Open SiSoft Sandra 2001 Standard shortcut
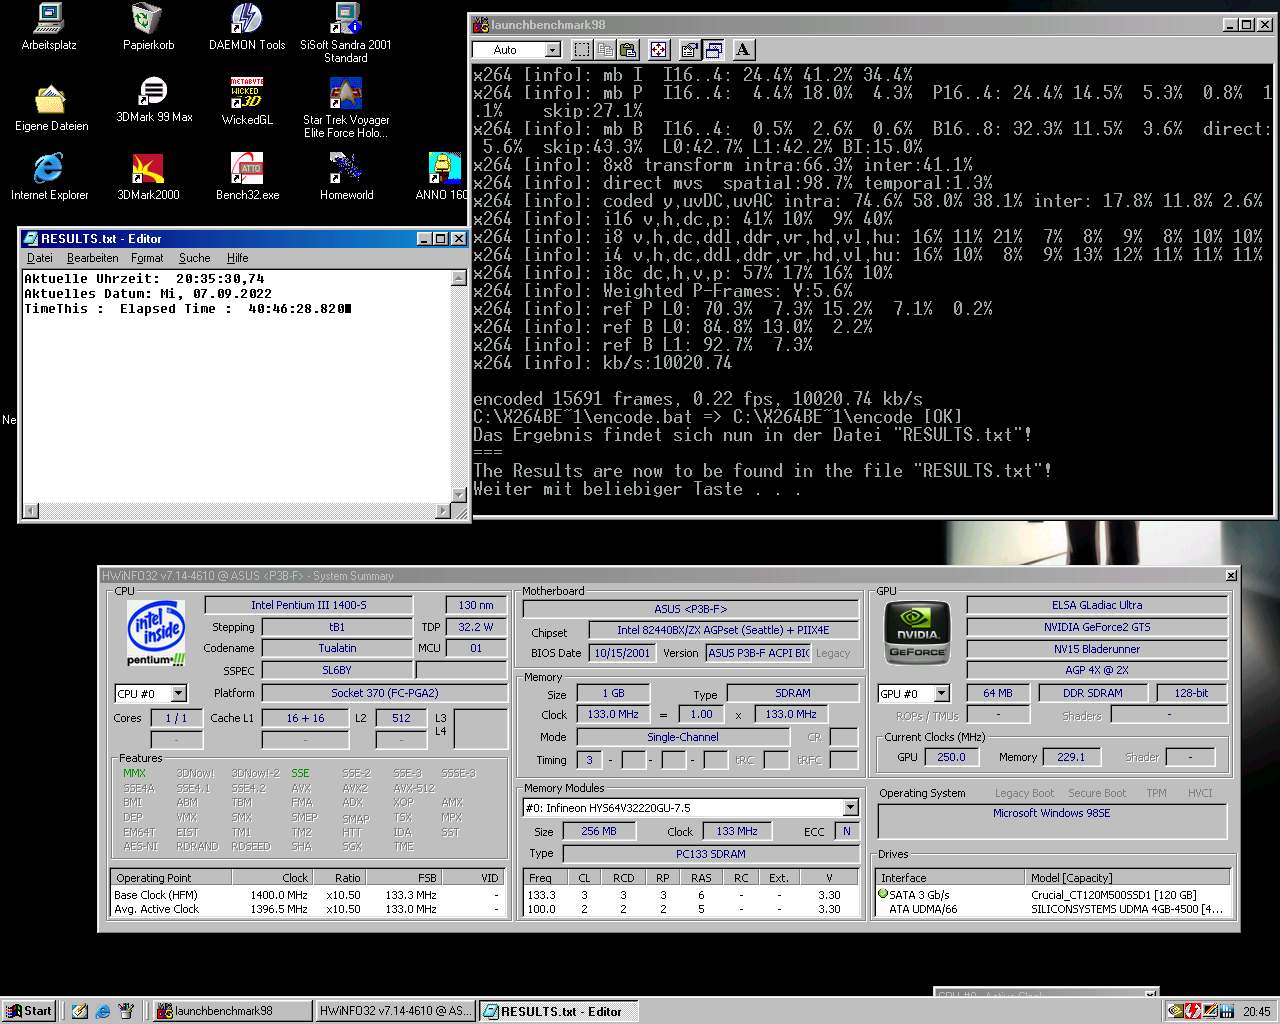The image size is (1280, 1024). [x=346, y=33]
